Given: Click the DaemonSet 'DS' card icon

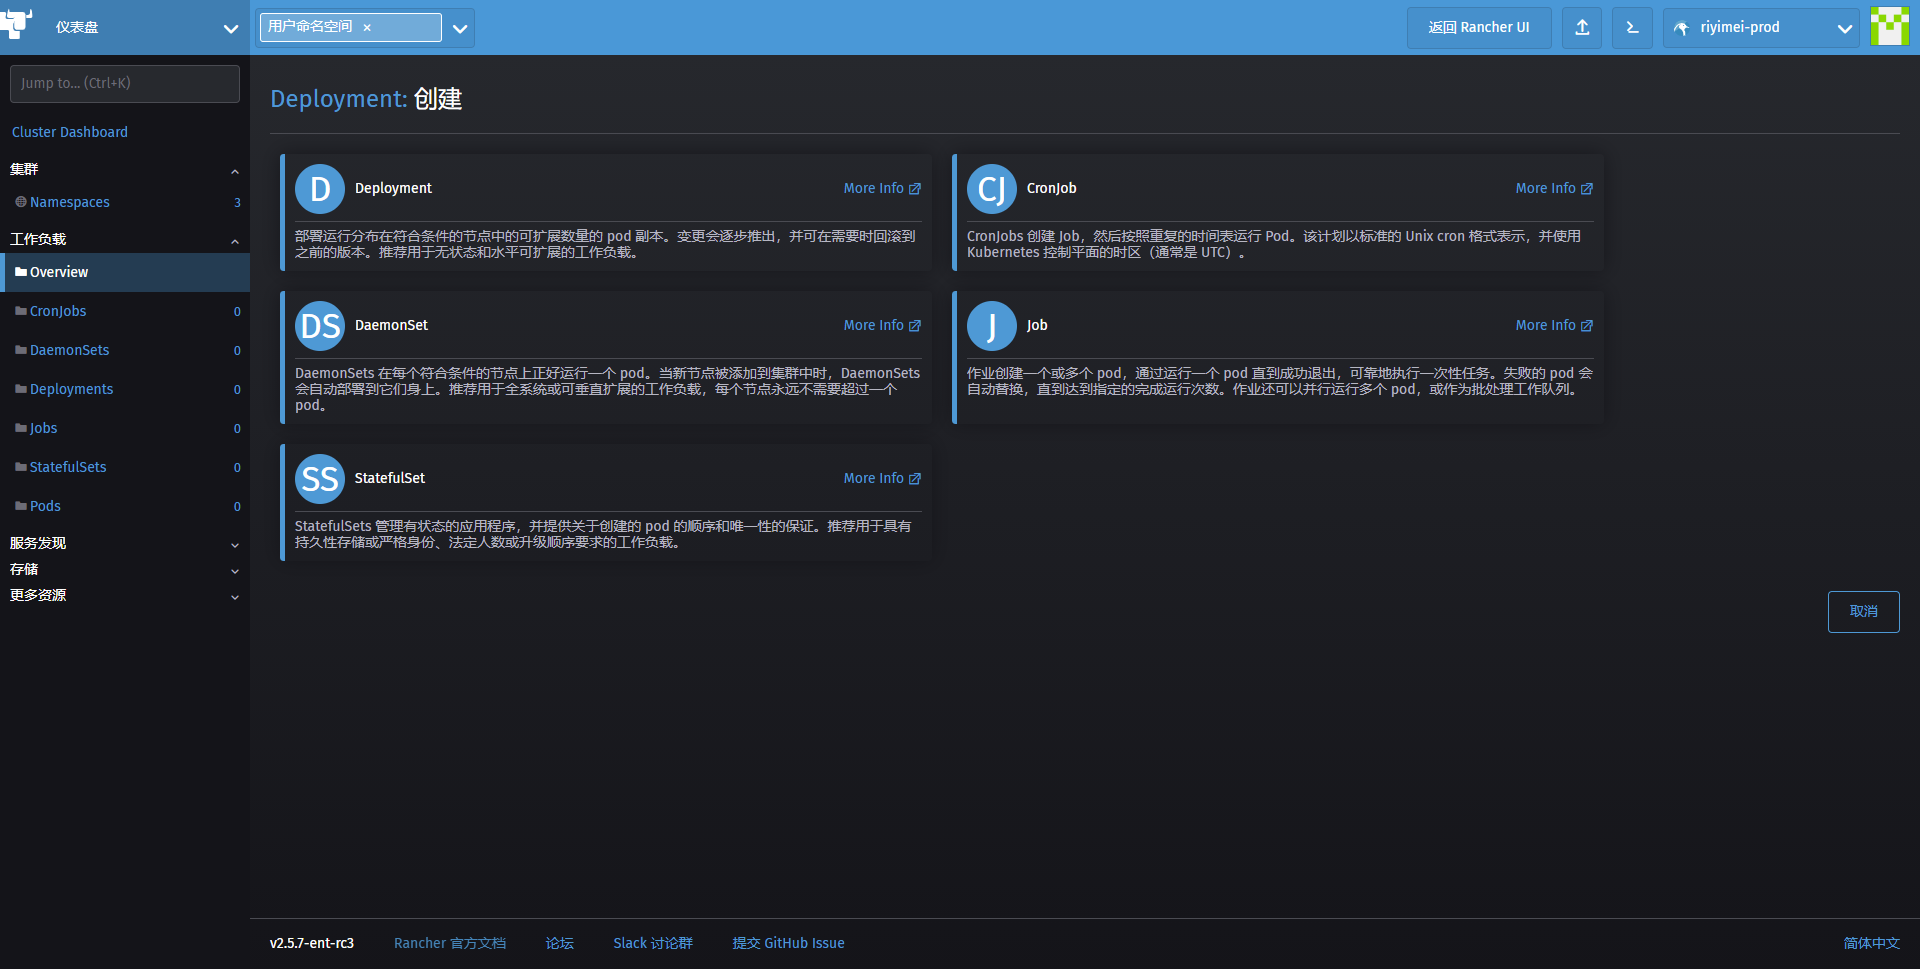Looking at the screenshot, I should pyautogui.click(x=320, y=326).
